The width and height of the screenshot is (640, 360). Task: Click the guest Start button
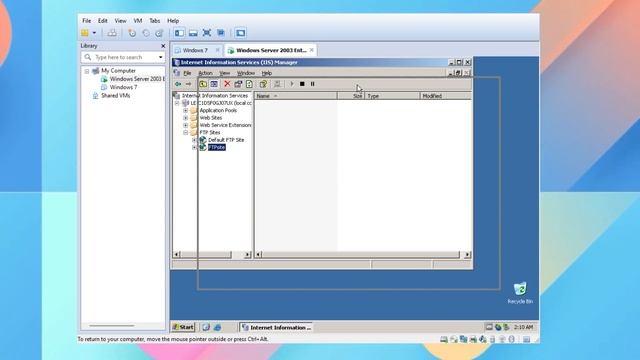[x=183, y=327]
